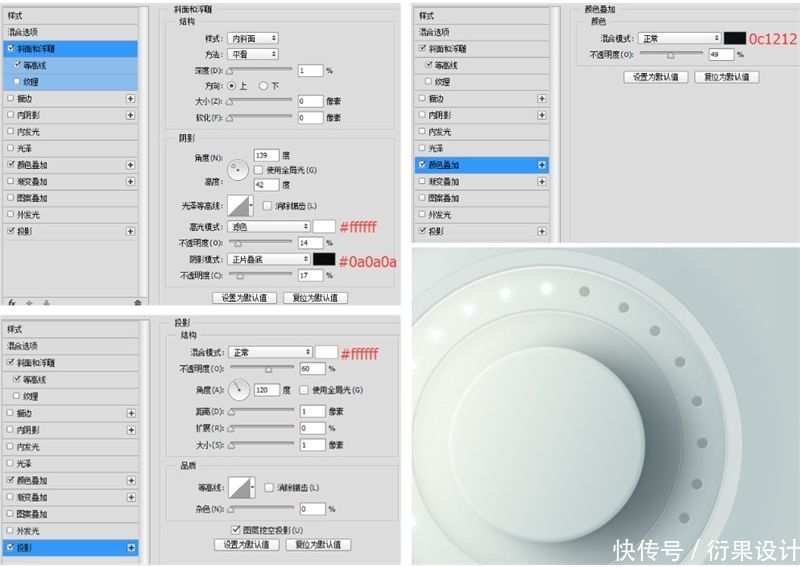Click 复位为默认值 in the 投影 panel
The height and width of the screenshot is (567, 808).
pyautogui.click(x=318, y=544)
